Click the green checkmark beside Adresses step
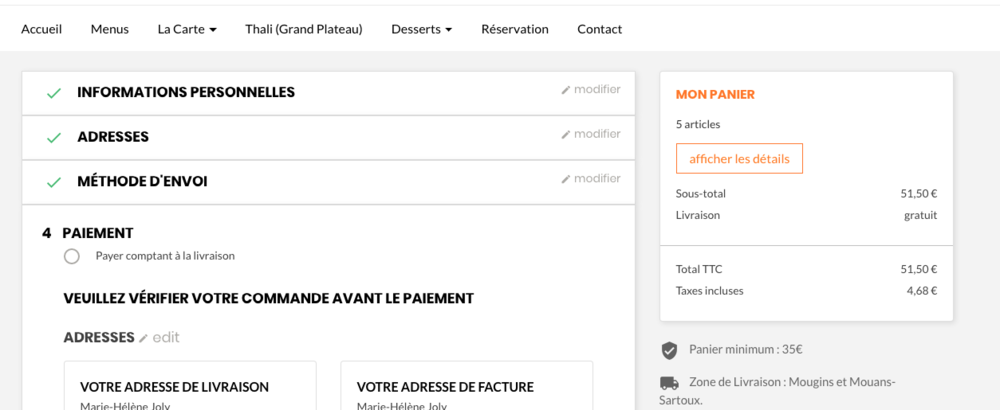 [x=54, y=138]
